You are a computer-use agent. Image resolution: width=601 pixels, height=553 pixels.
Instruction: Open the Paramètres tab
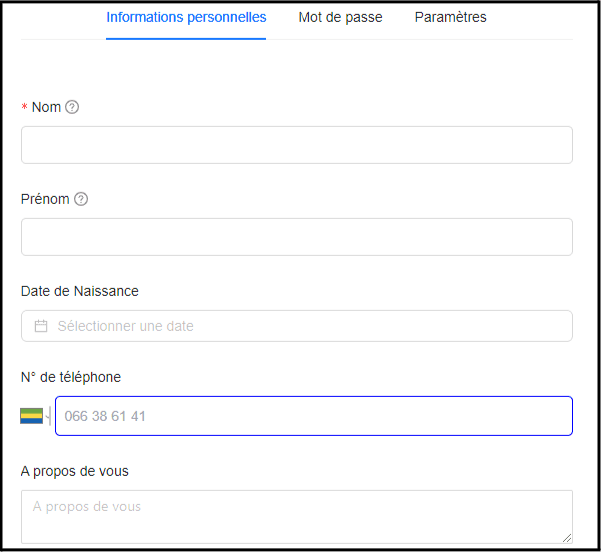pyautogui.click(x=450, y=17)
